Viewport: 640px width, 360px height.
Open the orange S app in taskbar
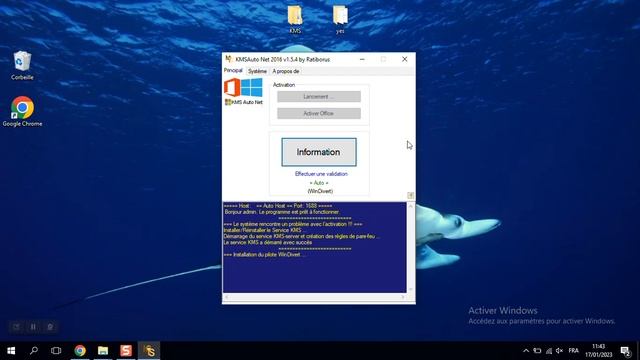point(126,351)
